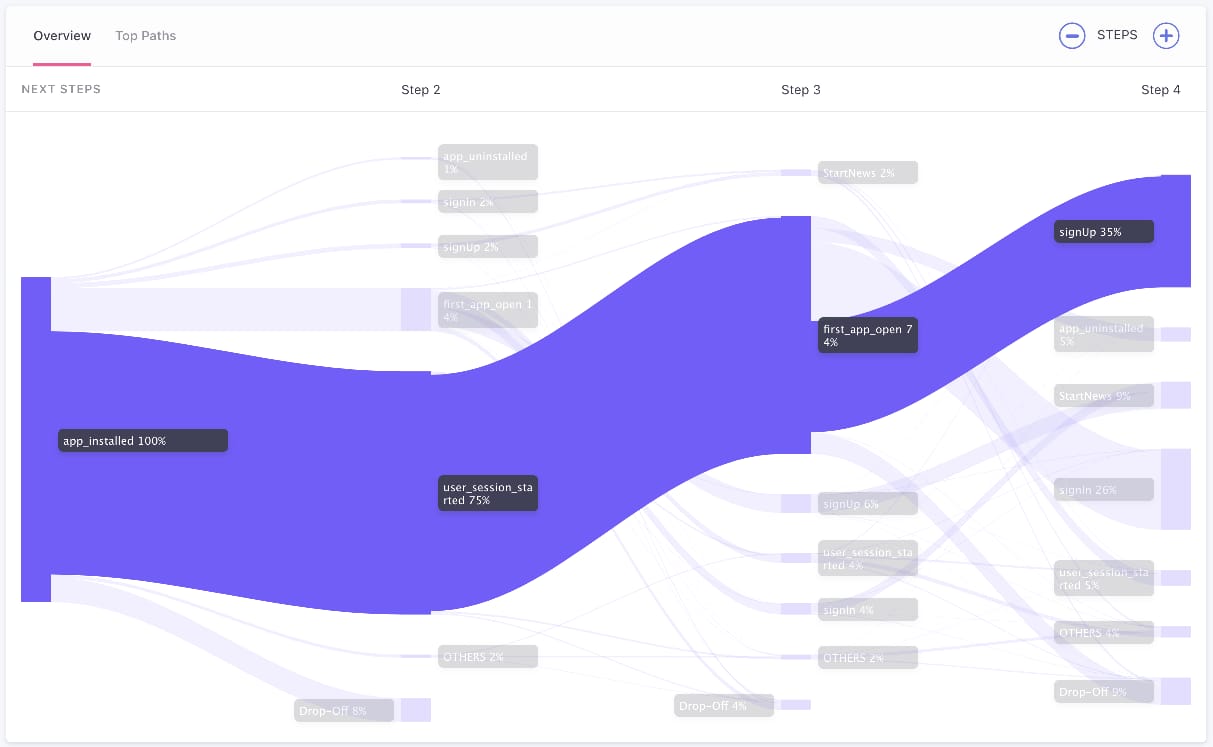This screenshot has height=747, width=1213.
Task: Click the signin 26% node in Step 4
Action: pyautogui.click(x=1103, y=490)
